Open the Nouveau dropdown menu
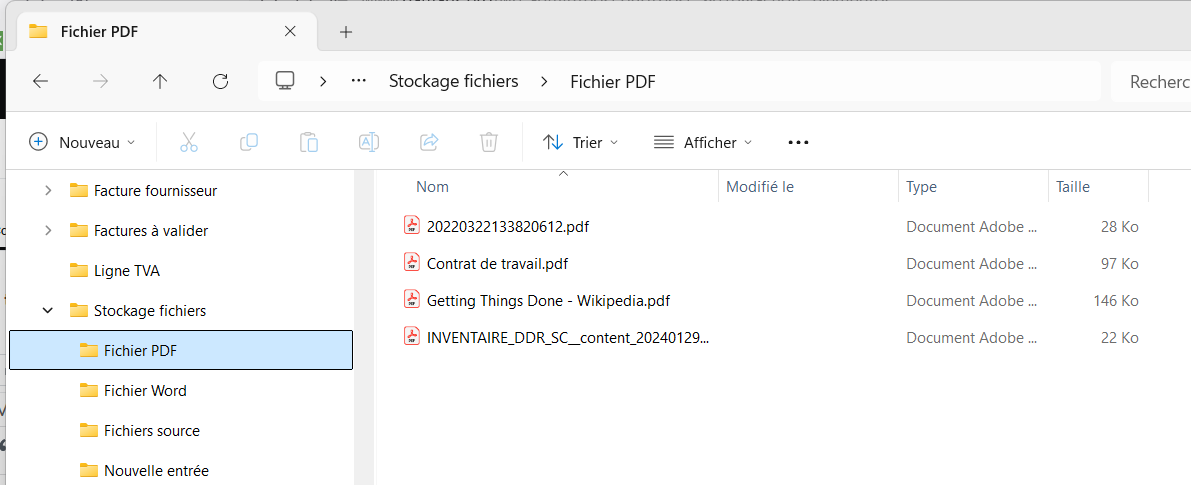The image size is (1191, 485). point(82,142)
